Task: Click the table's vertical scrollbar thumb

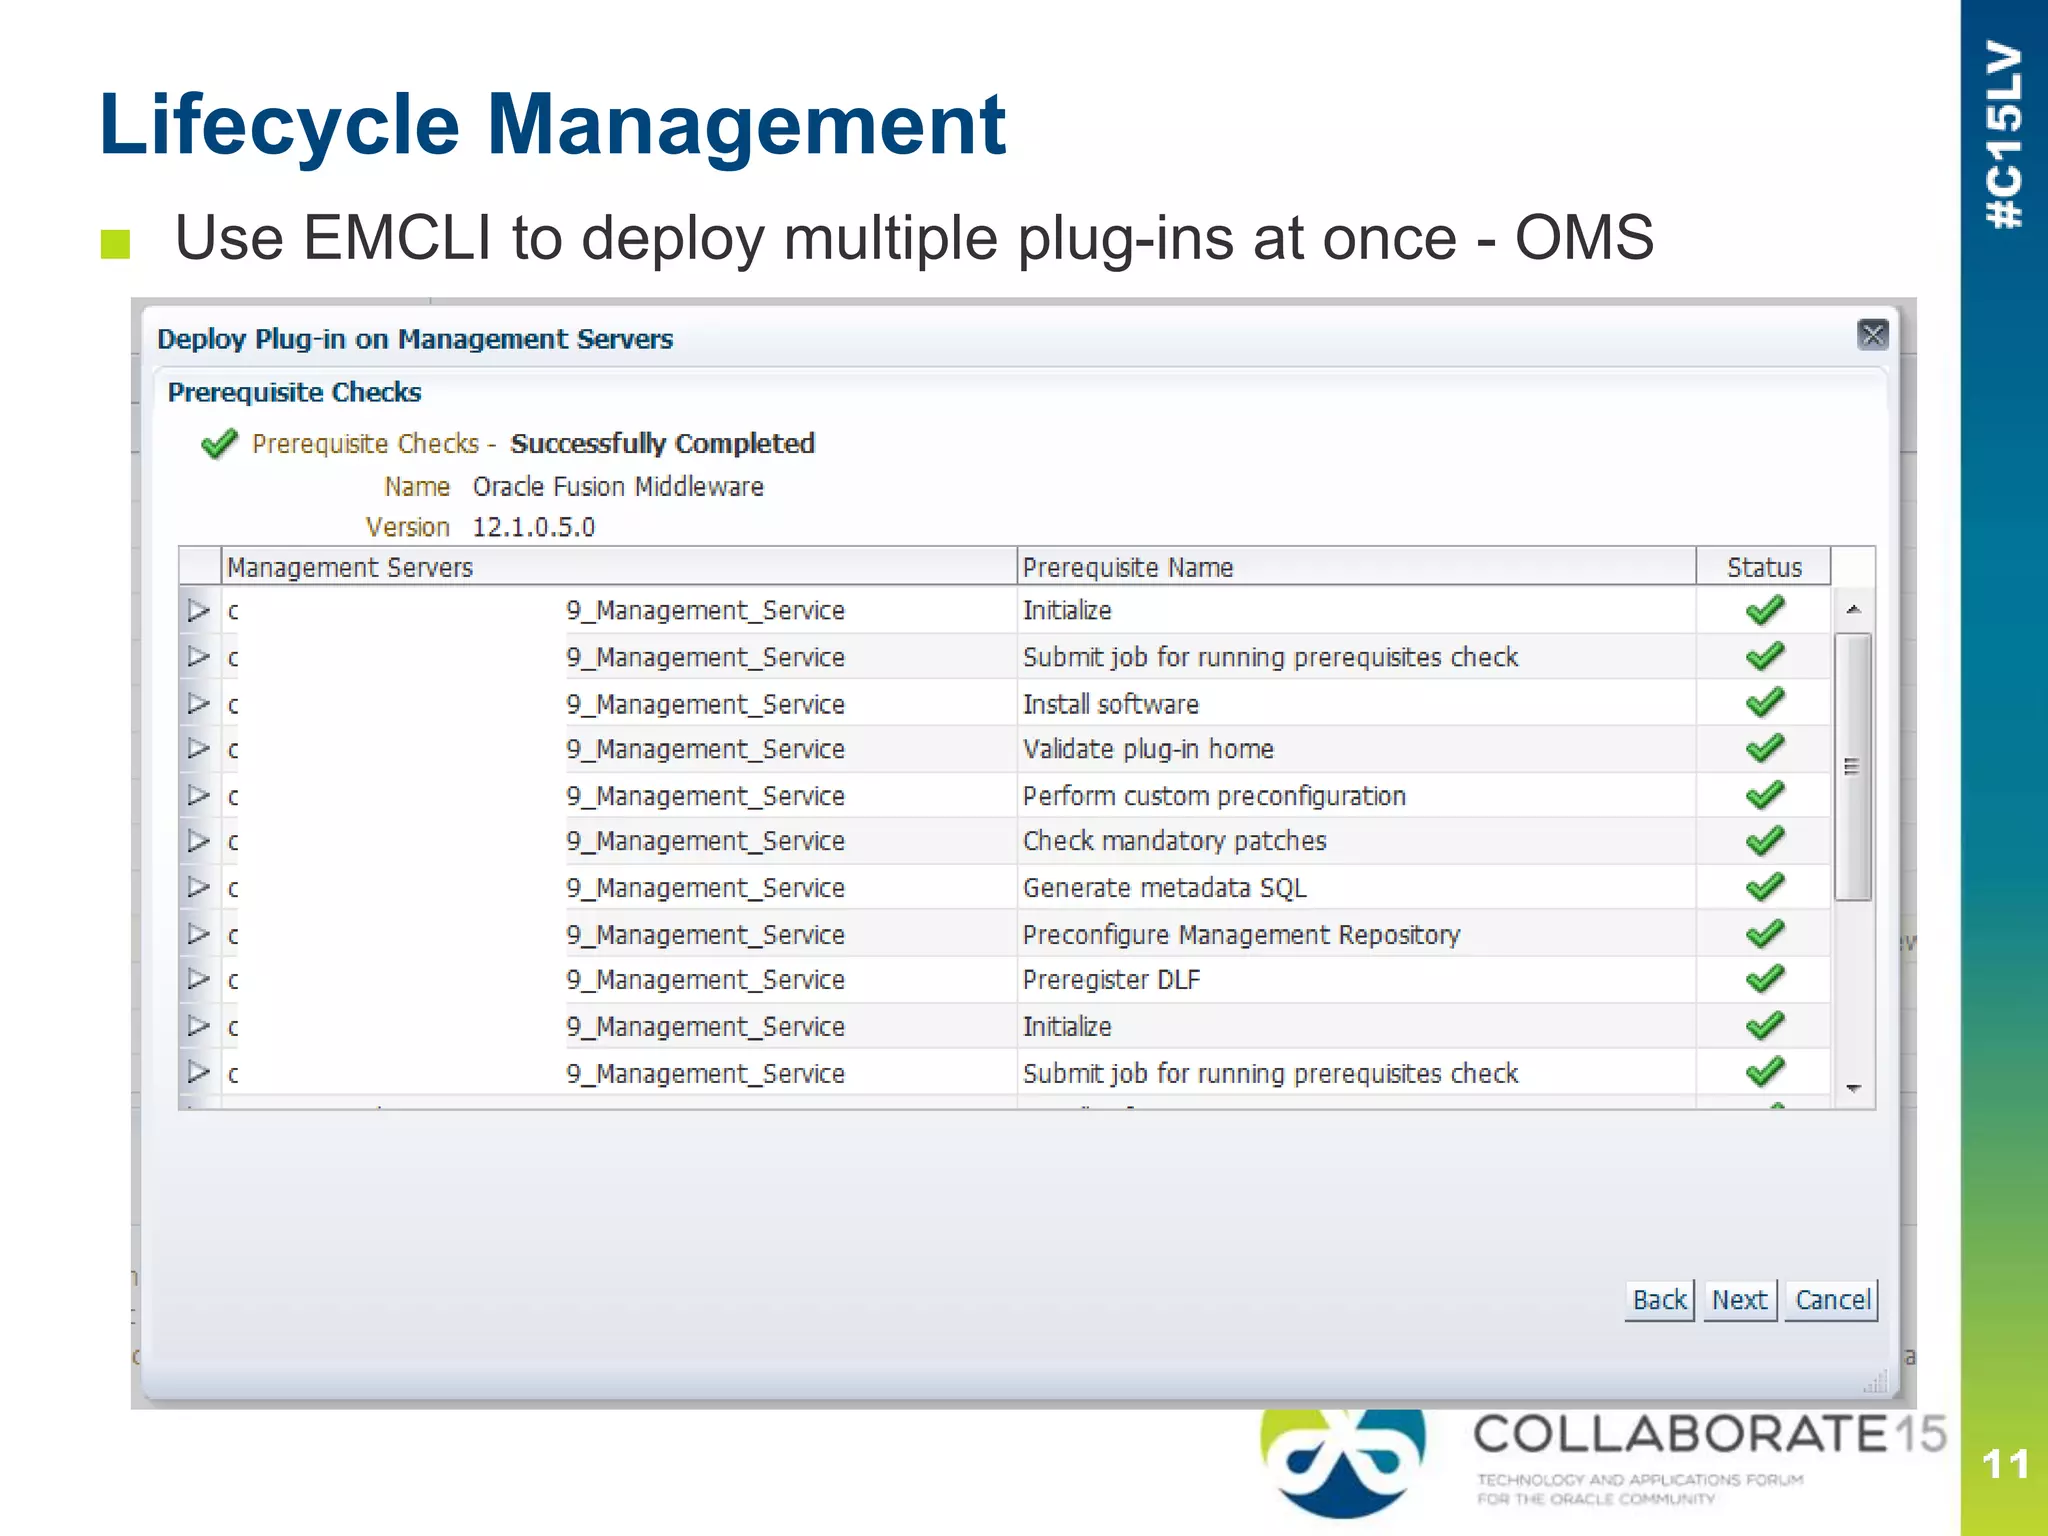Action: coord(1853,767)
